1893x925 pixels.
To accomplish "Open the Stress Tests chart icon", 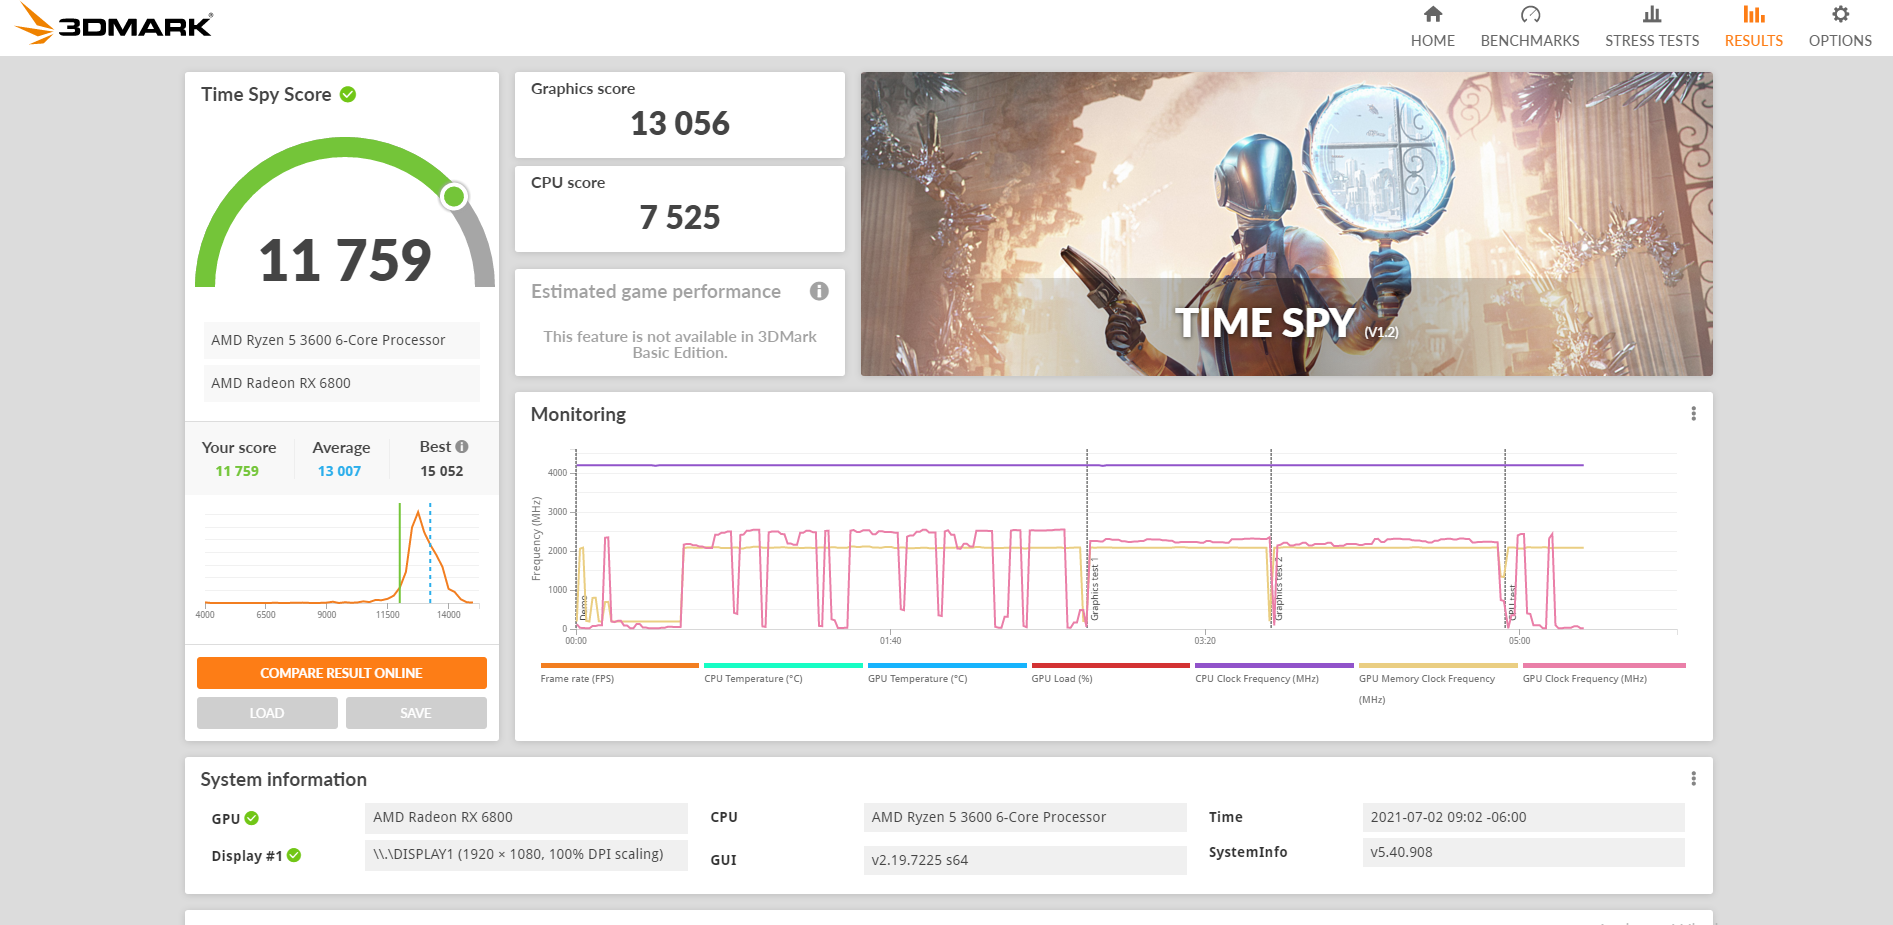I will point(1652,14).
